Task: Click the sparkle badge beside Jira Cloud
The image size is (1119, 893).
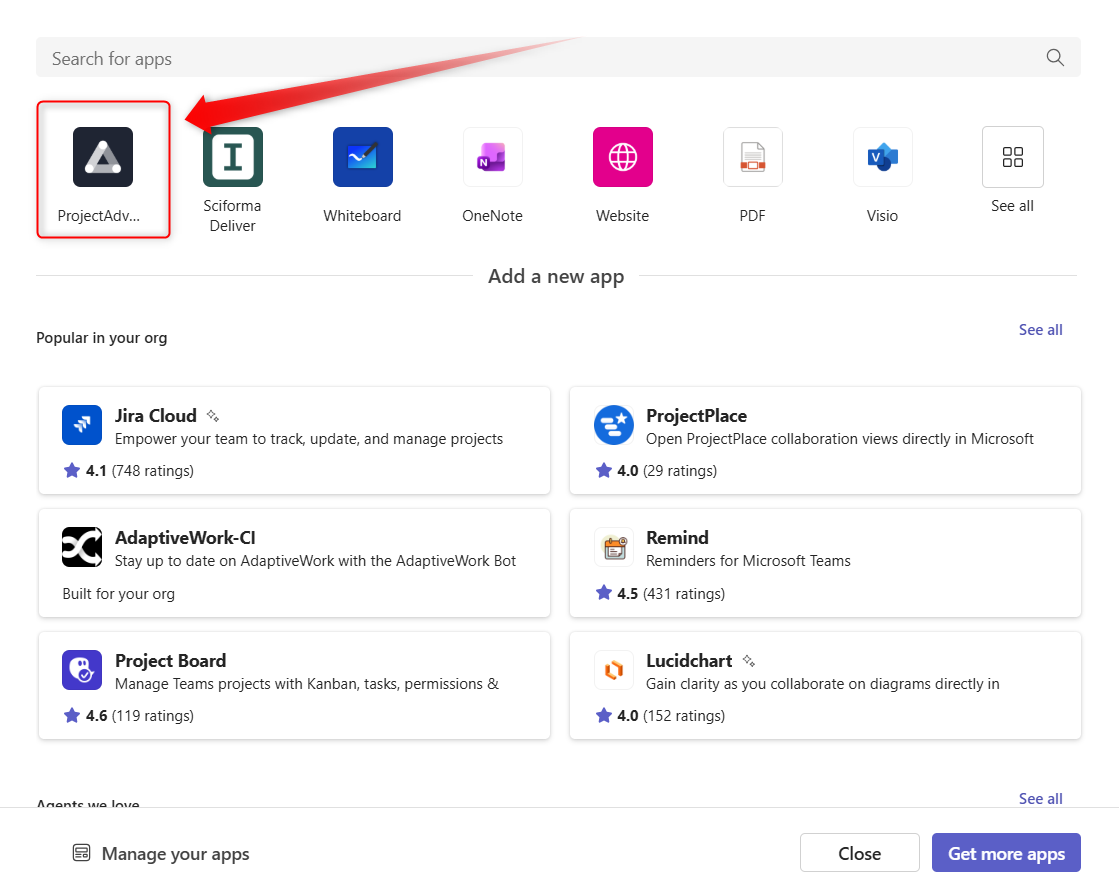Action: tap(213, 415)
